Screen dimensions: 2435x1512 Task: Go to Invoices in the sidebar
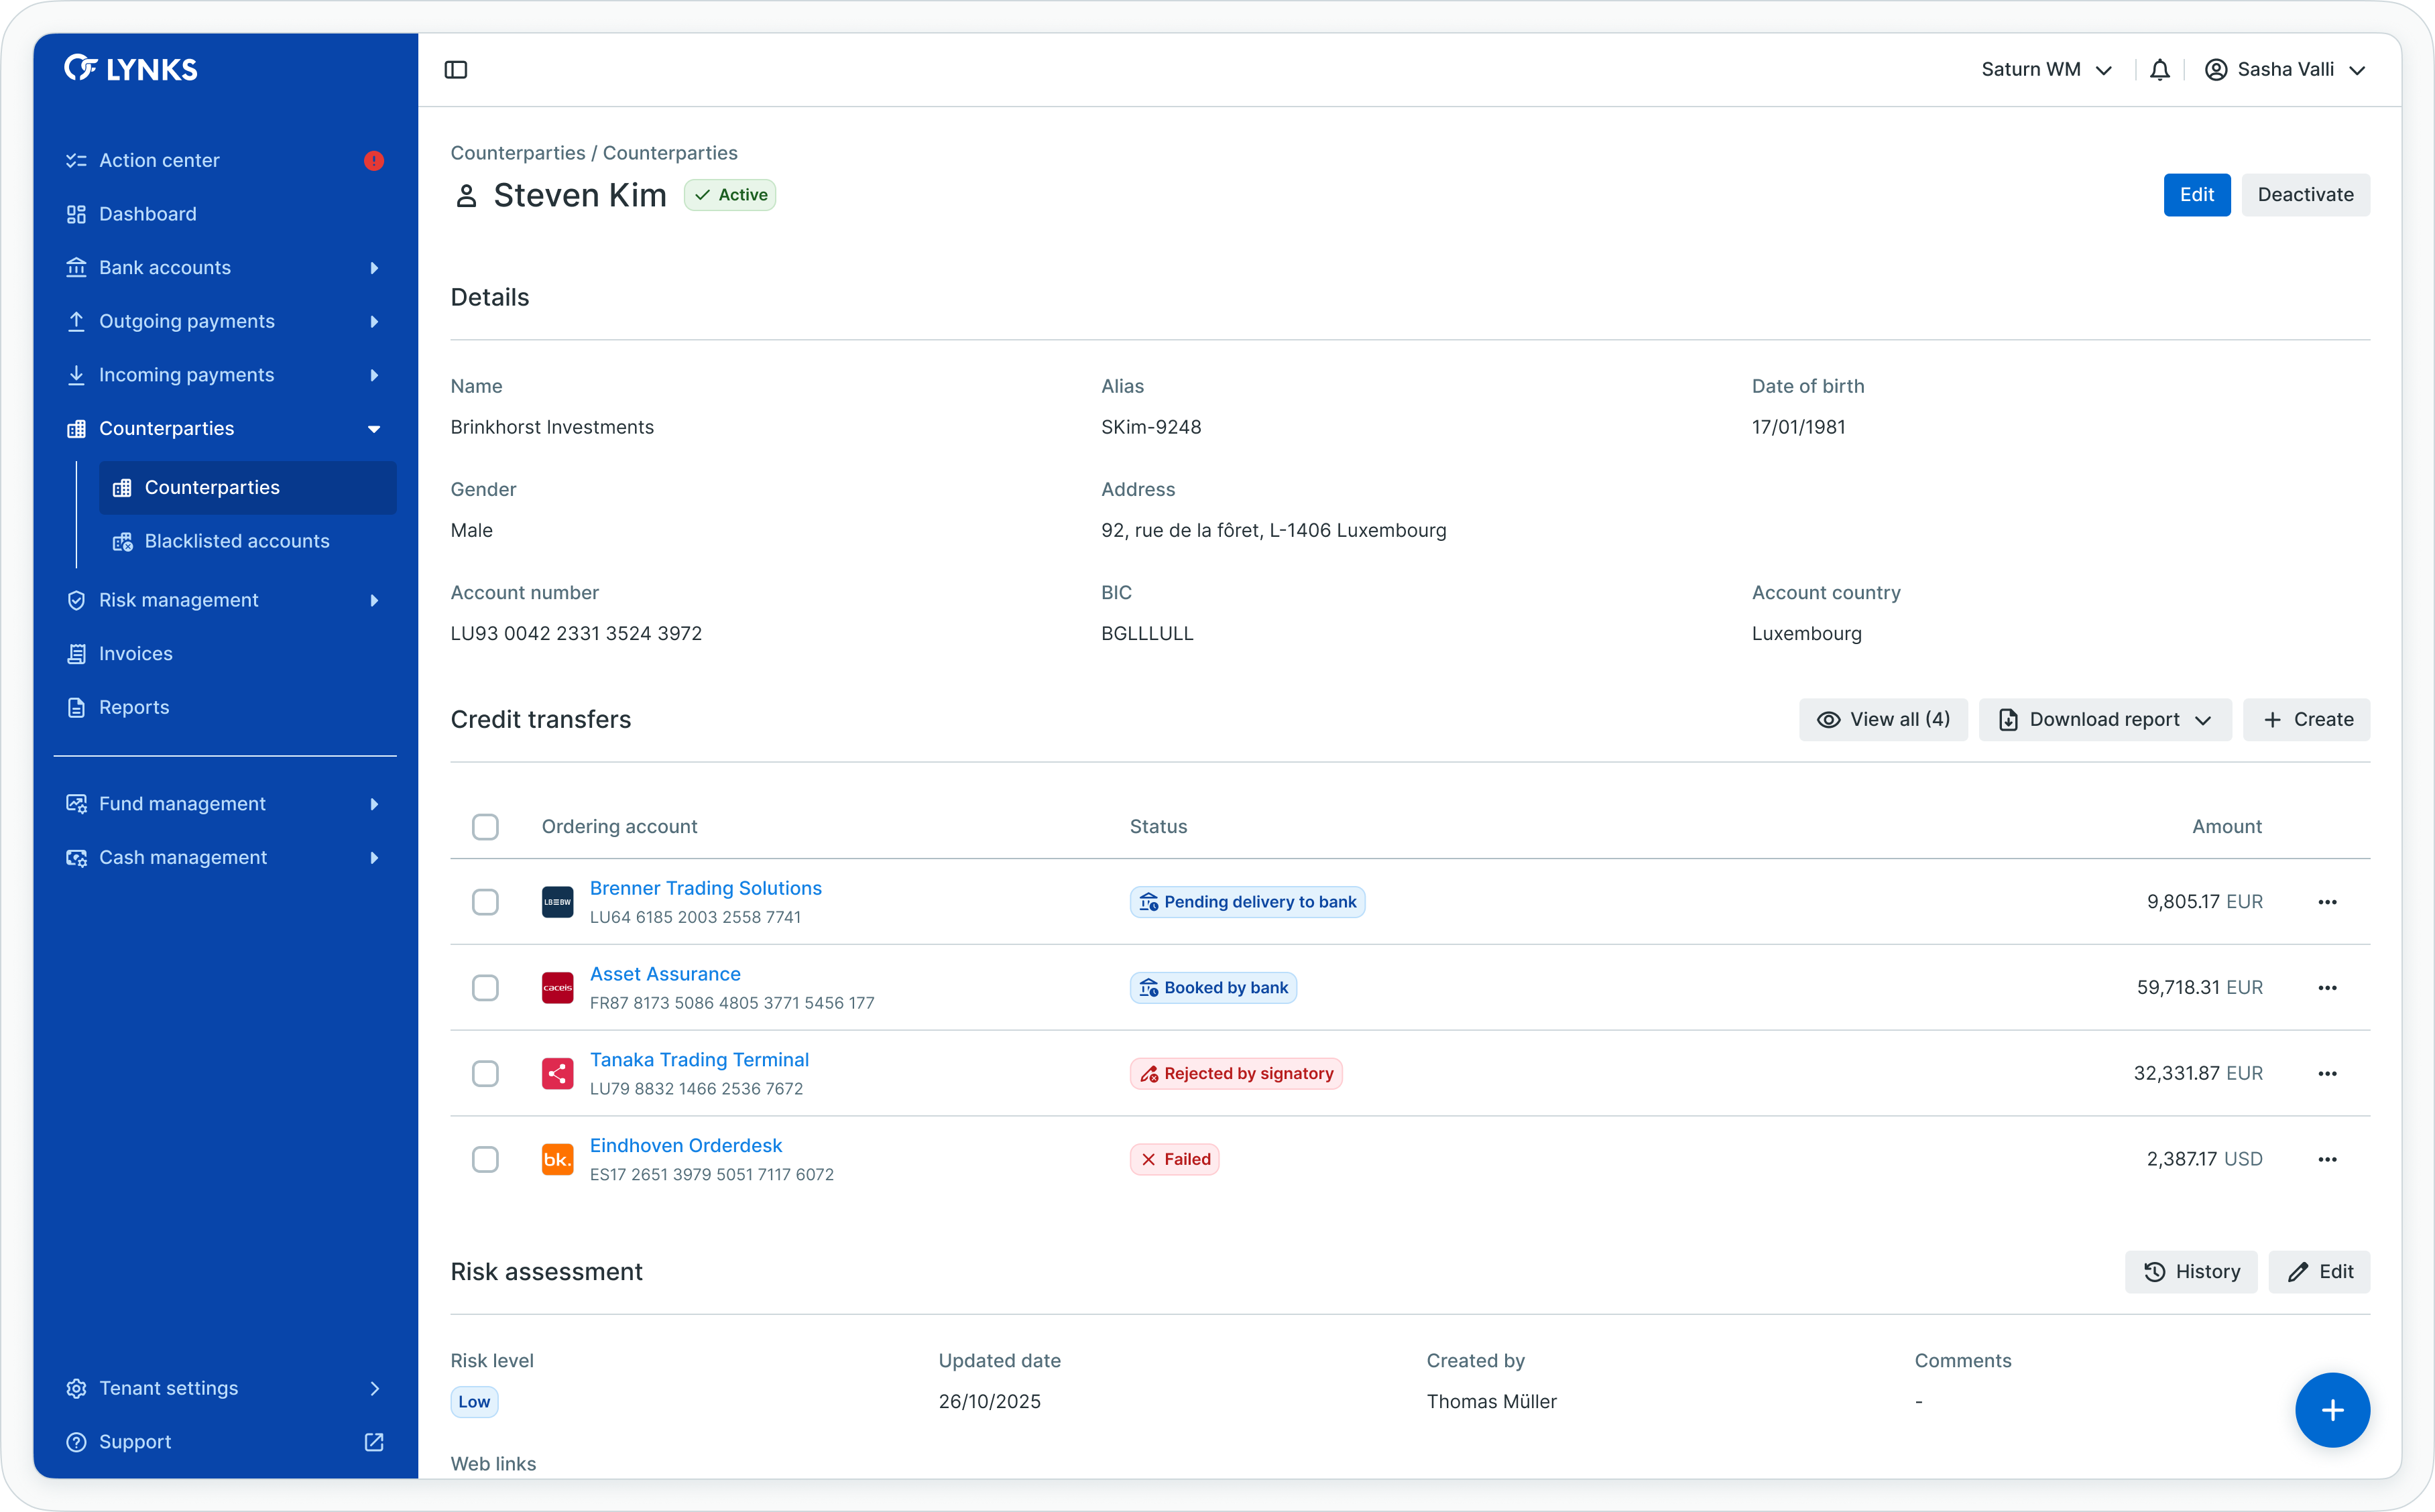(x=136, y=654)
